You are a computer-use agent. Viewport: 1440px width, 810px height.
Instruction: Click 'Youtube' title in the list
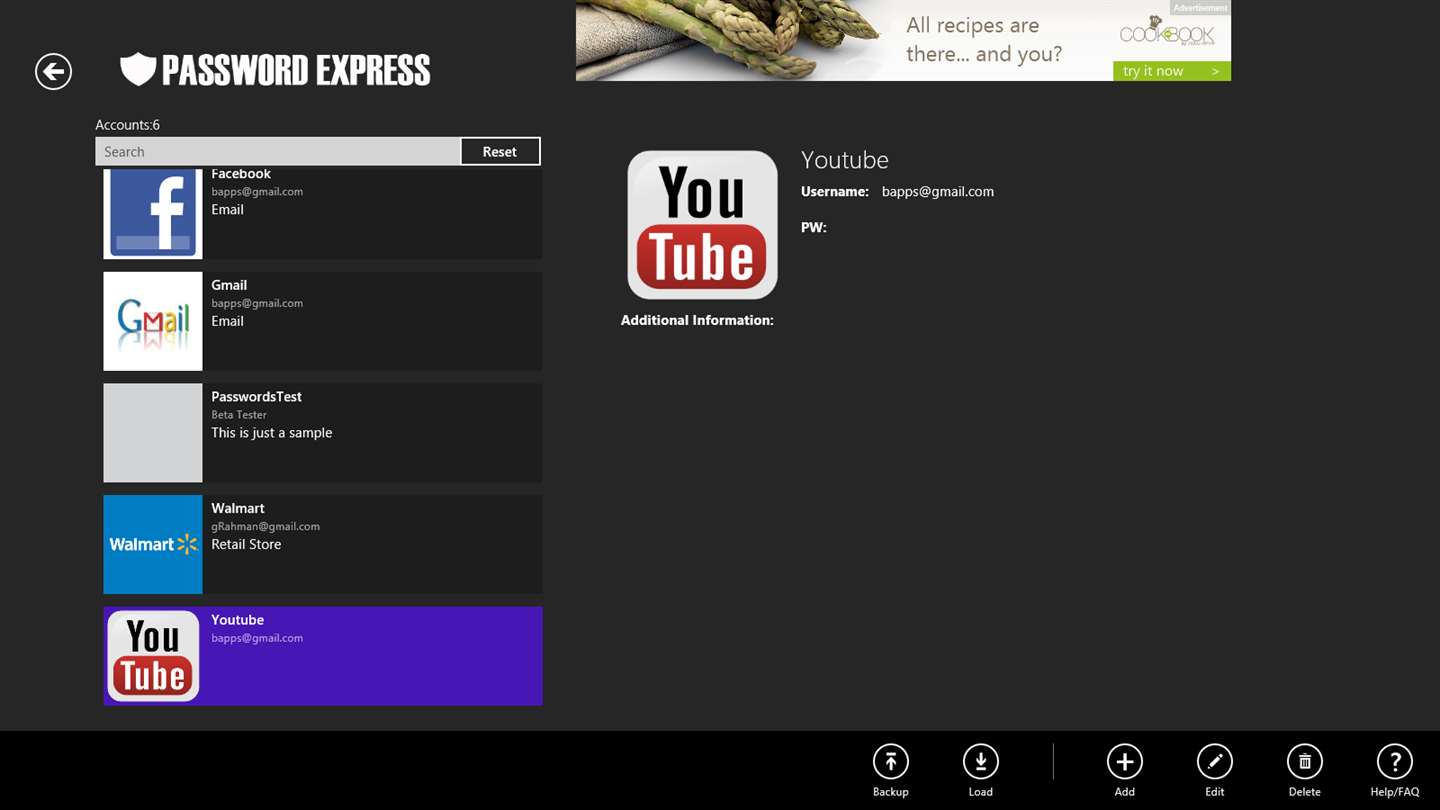click(x=237, y=620)
